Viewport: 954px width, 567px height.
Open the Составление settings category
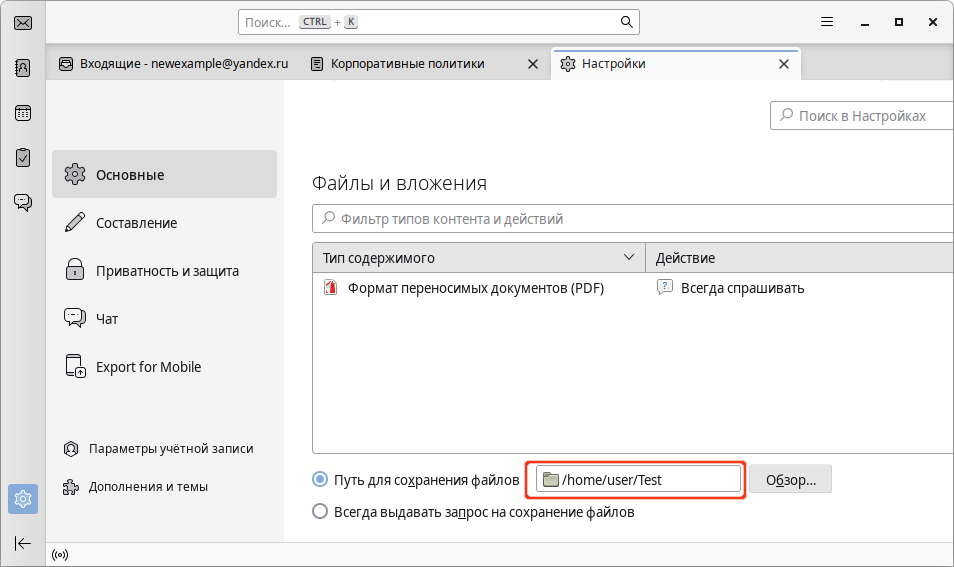tap(164, 223)
